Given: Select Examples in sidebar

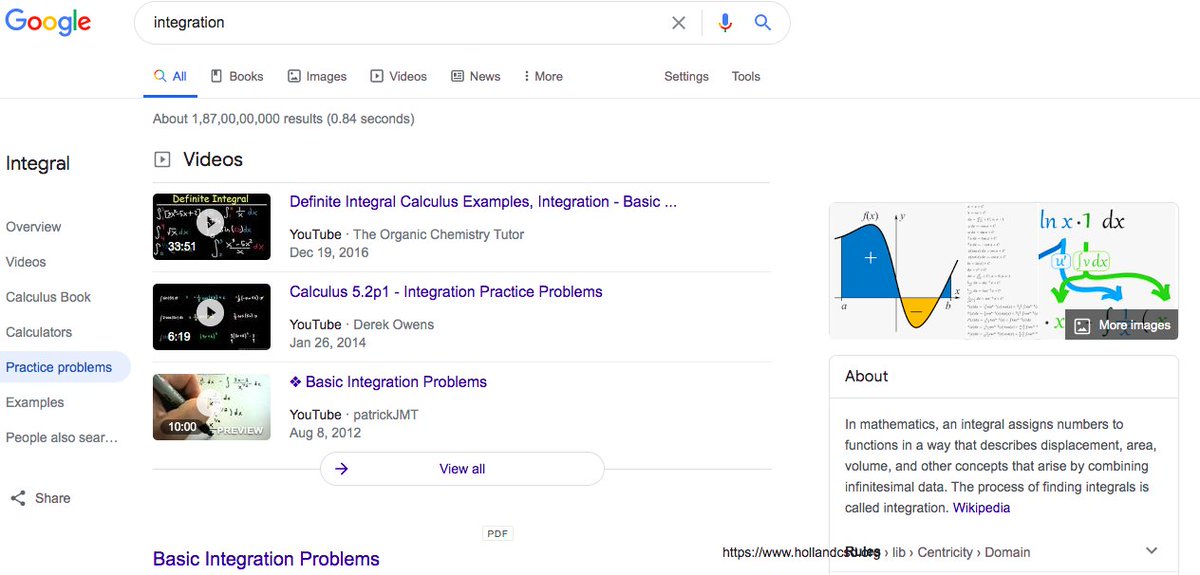Looking at the screenshot, I should [x=35, y=402].
